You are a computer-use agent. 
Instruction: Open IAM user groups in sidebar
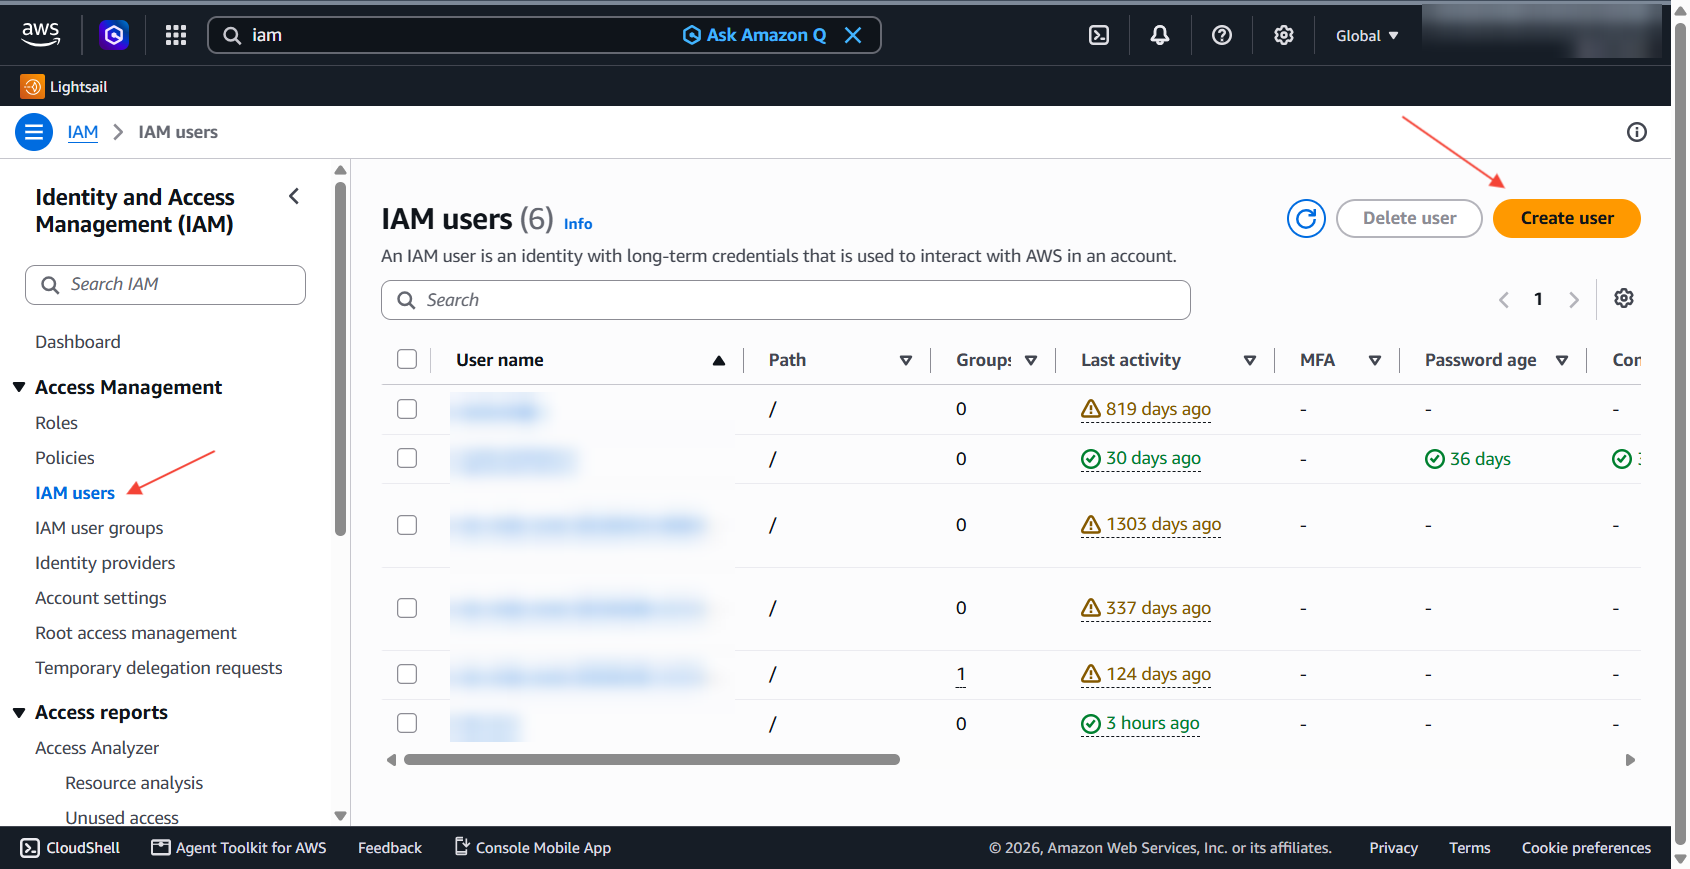coord(99,528)
